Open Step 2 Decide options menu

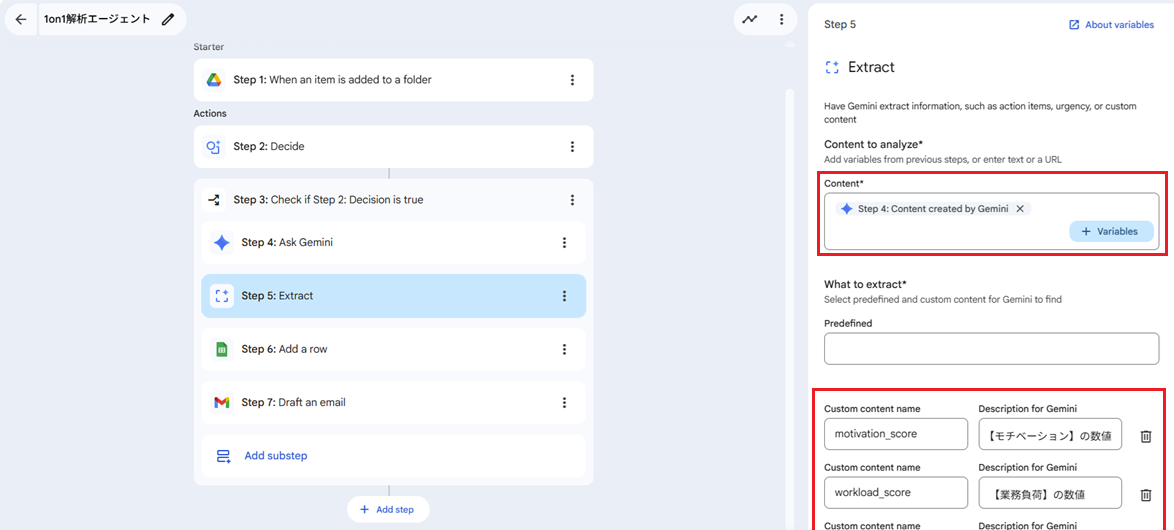[572, 147]
